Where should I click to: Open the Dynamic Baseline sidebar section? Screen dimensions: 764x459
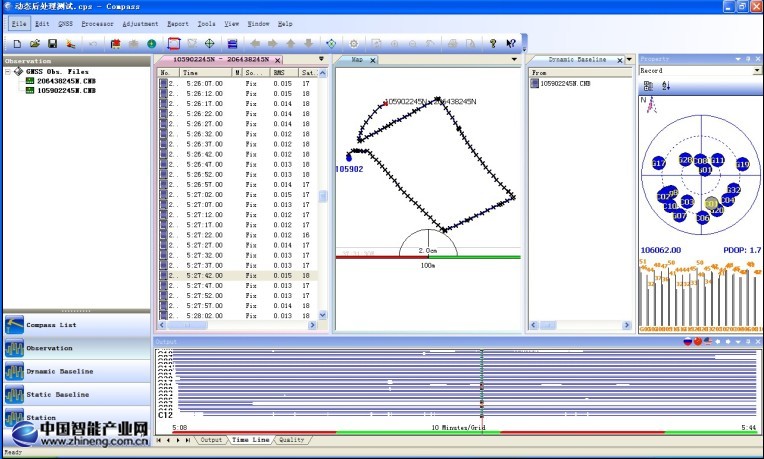tap(60, 371)
